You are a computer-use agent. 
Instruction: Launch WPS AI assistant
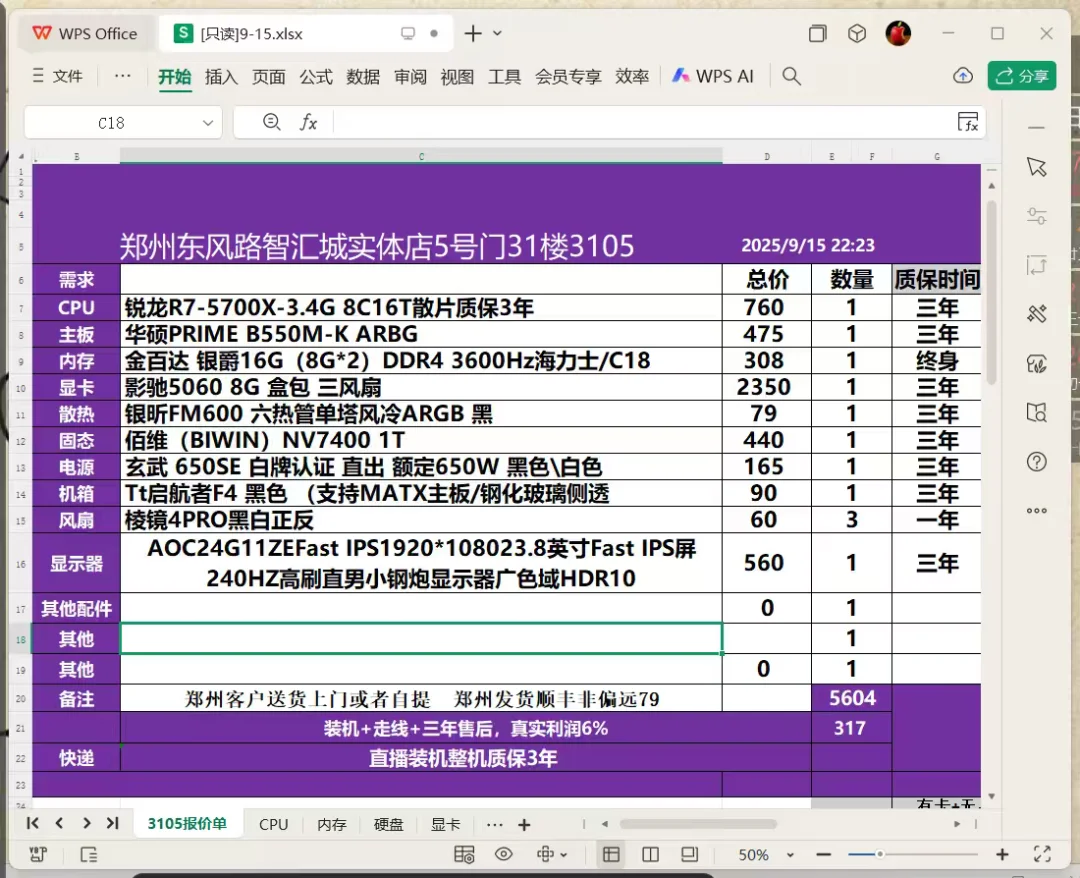[x=713, y=76]
